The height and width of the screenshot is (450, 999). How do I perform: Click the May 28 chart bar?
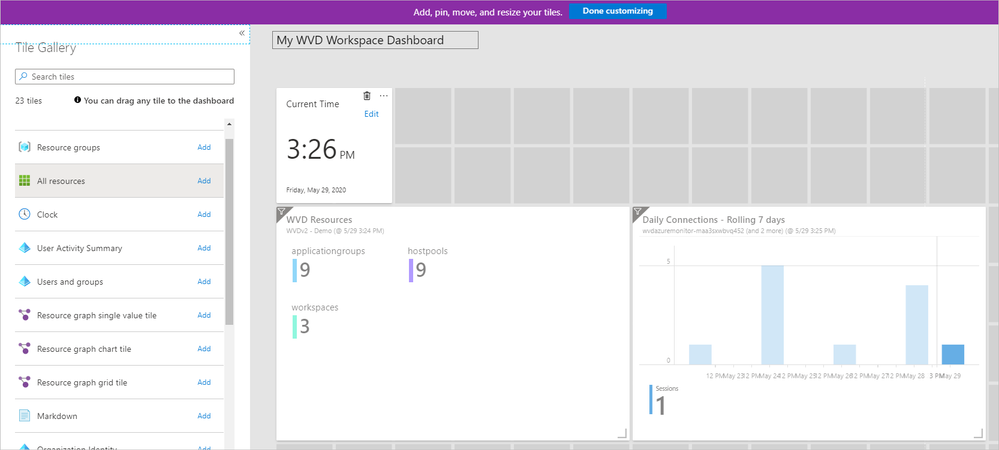pos(917,324)
